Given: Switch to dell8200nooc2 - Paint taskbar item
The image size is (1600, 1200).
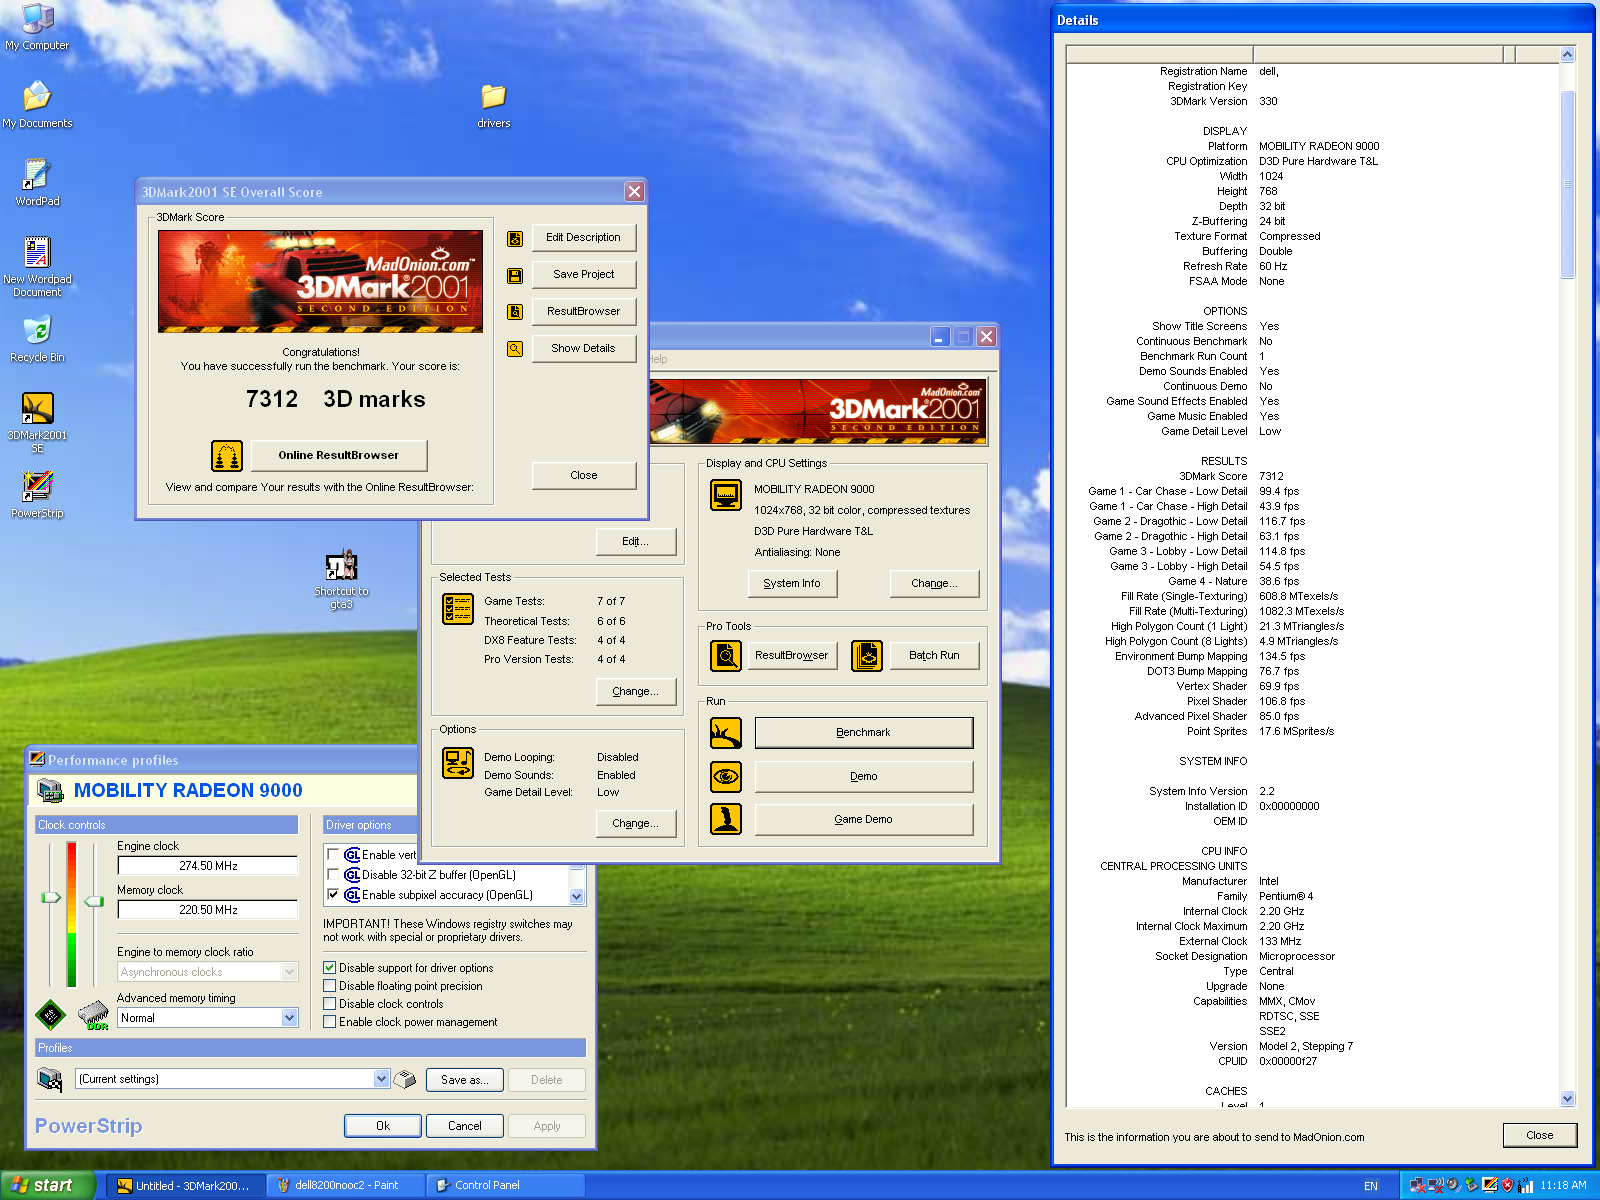Looking at the screenshot, I should click(346, 1186).
